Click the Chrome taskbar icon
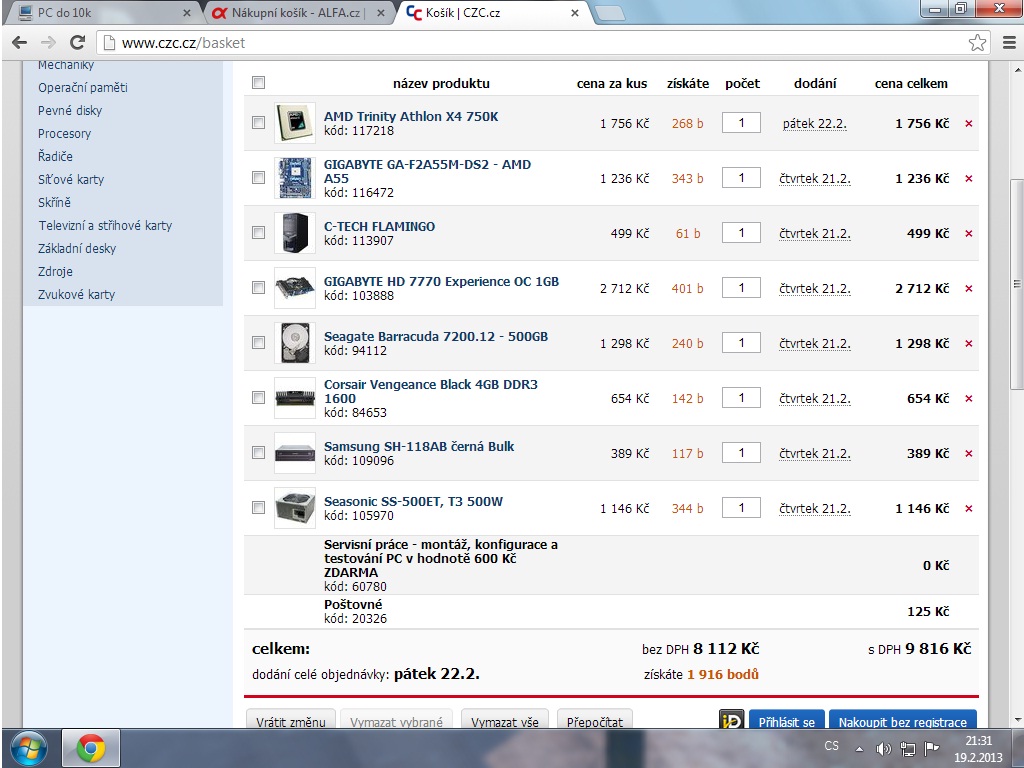The image size is (1024, 768). coord(91,748)
